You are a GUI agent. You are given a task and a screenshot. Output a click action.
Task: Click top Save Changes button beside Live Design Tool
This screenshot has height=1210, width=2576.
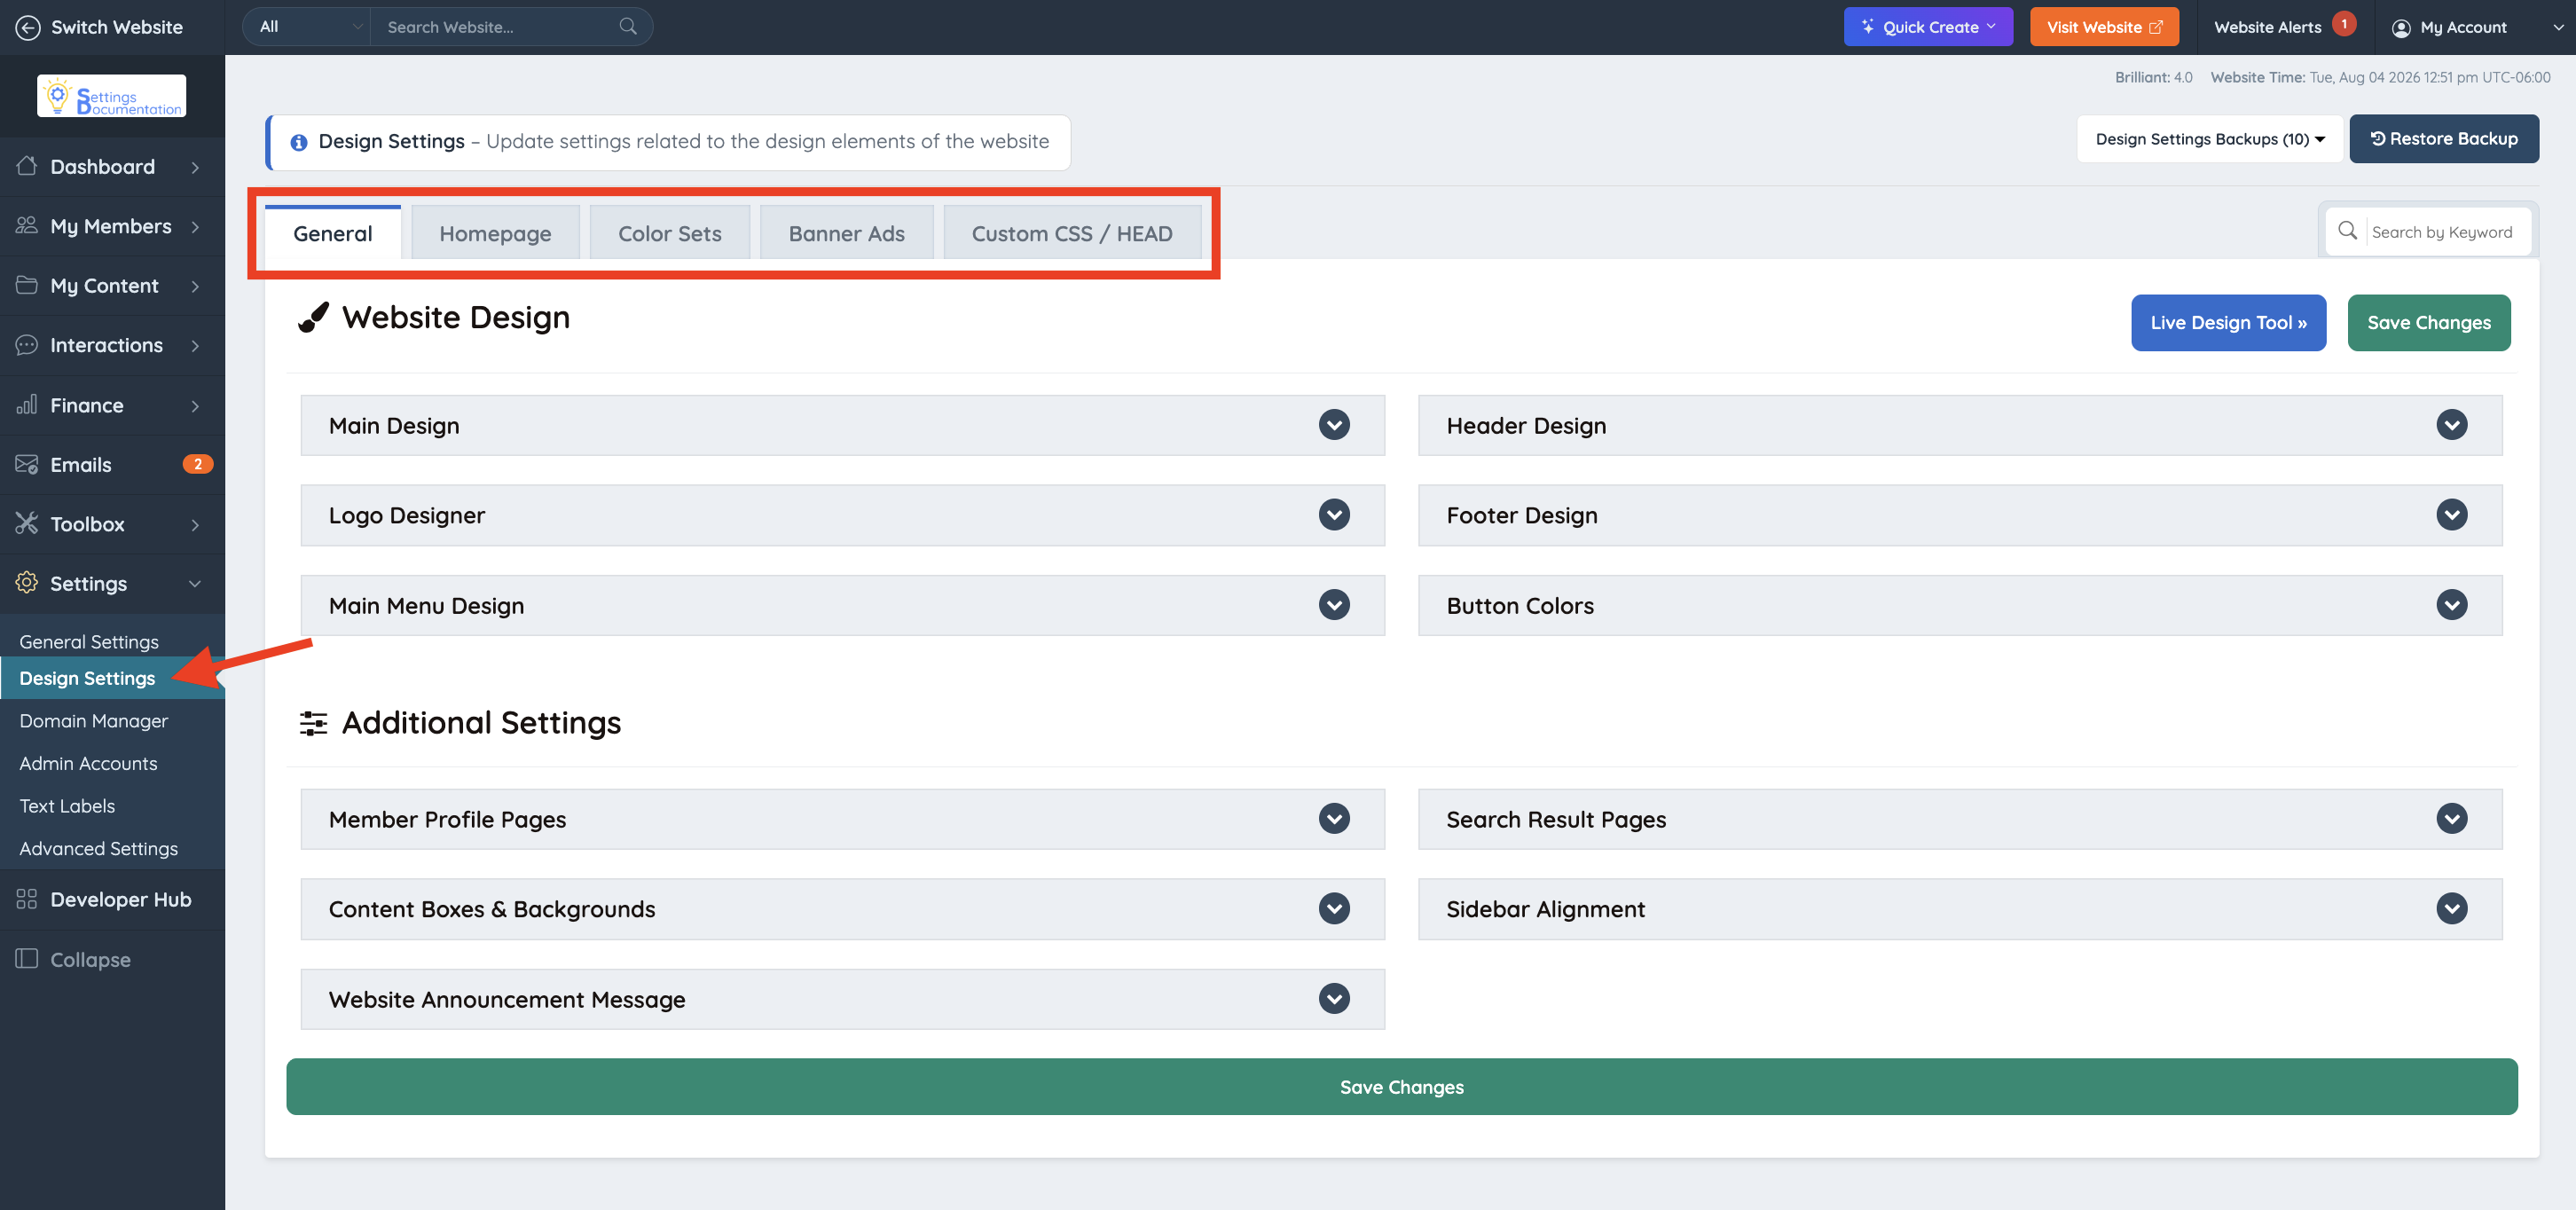(2428, 322)
